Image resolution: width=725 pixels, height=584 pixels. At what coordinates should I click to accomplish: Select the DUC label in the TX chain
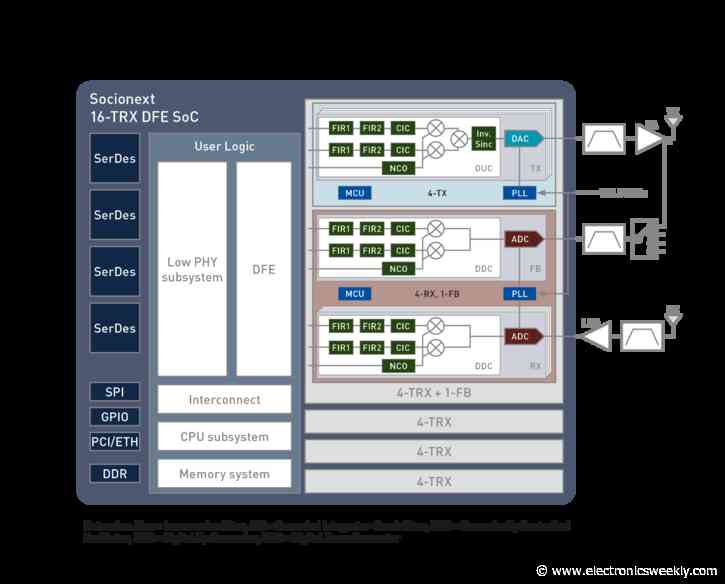(484, 168)
